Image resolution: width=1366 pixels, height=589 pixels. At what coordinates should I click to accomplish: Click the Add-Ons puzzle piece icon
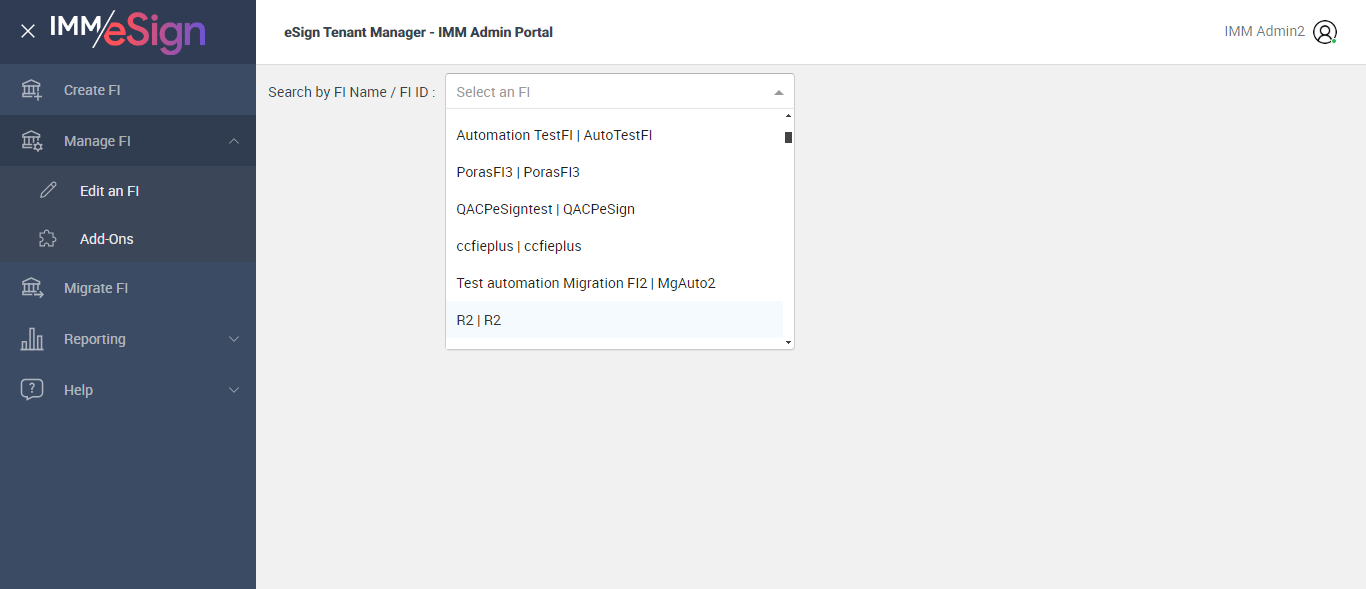48,239
